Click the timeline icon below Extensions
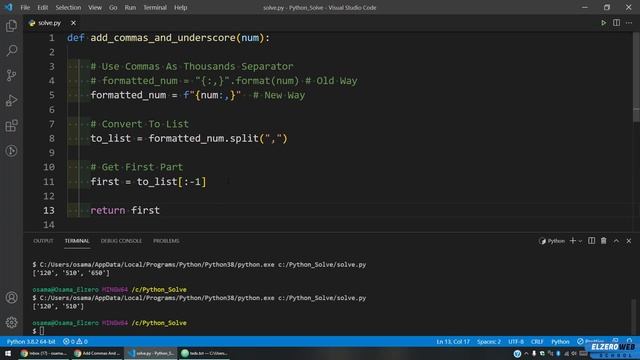This screenshot has width=640, height=360. point(11,151)
